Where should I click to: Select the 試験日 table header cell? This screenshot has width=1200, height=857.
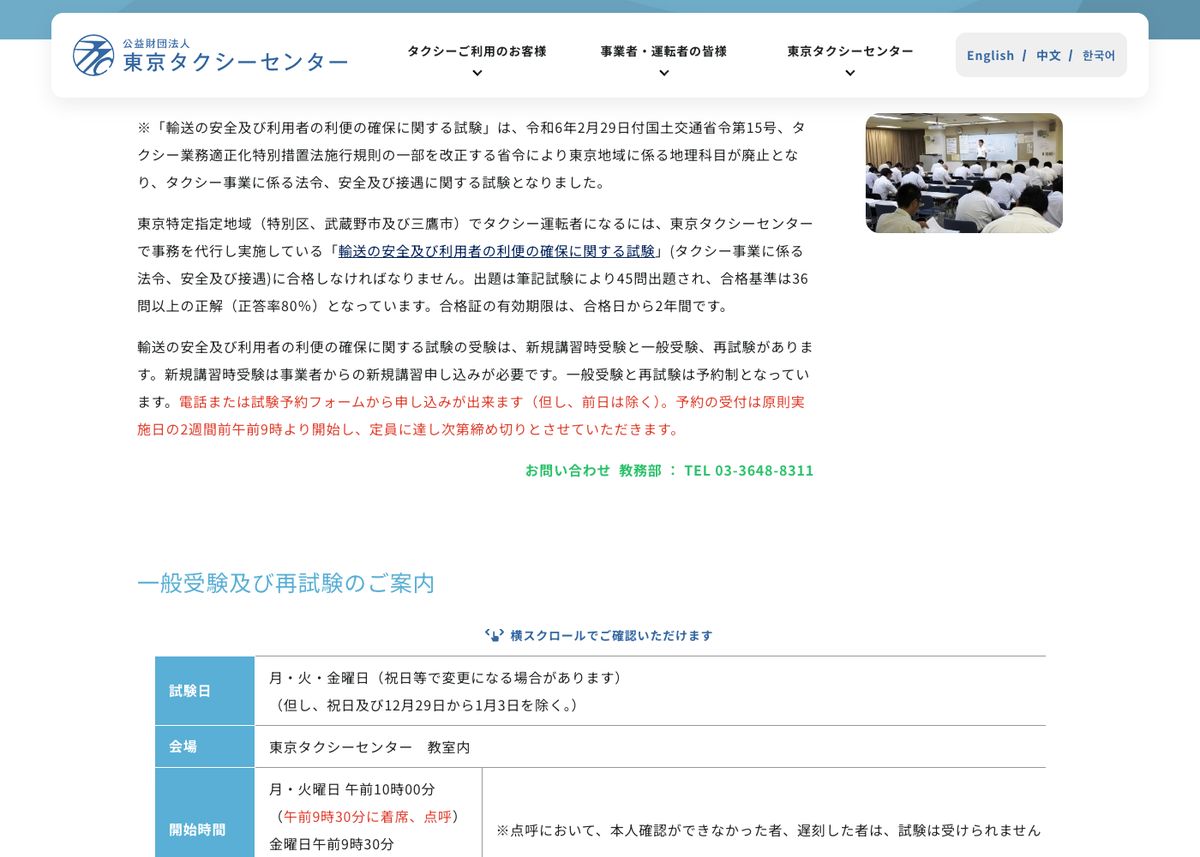(x=205, y=691)
